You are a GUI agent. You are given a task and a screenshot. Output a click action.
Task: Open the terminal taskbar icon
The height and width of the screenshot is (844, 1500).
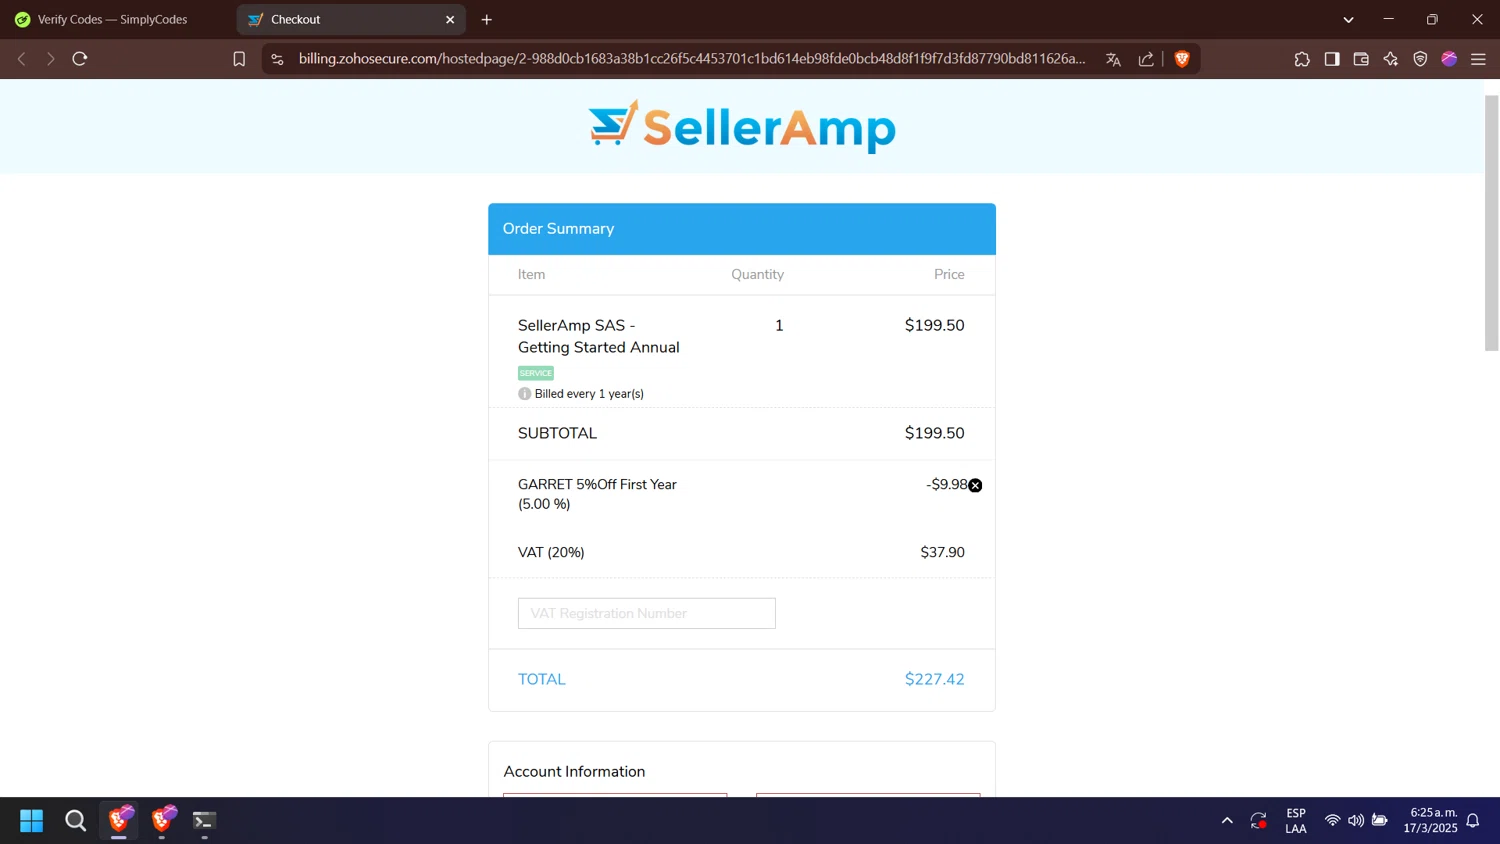click(204, 821)
